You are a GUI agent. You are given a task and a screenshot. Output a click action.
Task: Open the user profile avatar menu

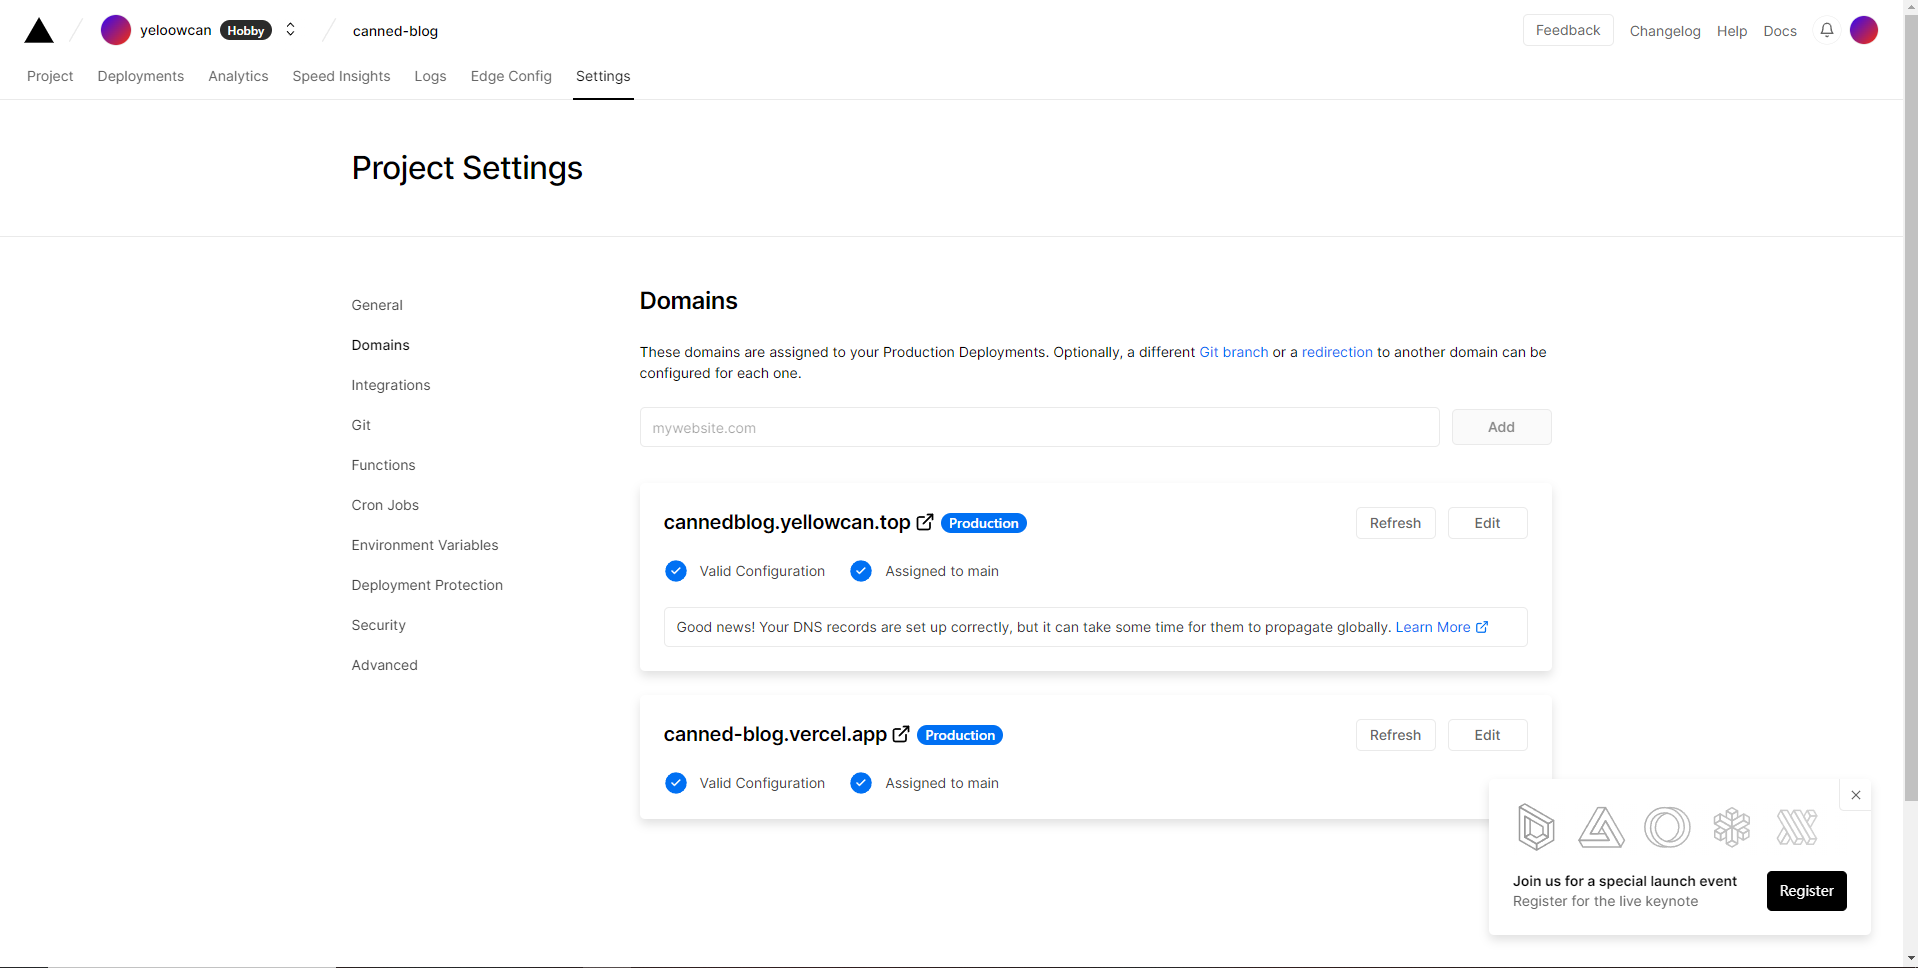(x=1864, y=30)
